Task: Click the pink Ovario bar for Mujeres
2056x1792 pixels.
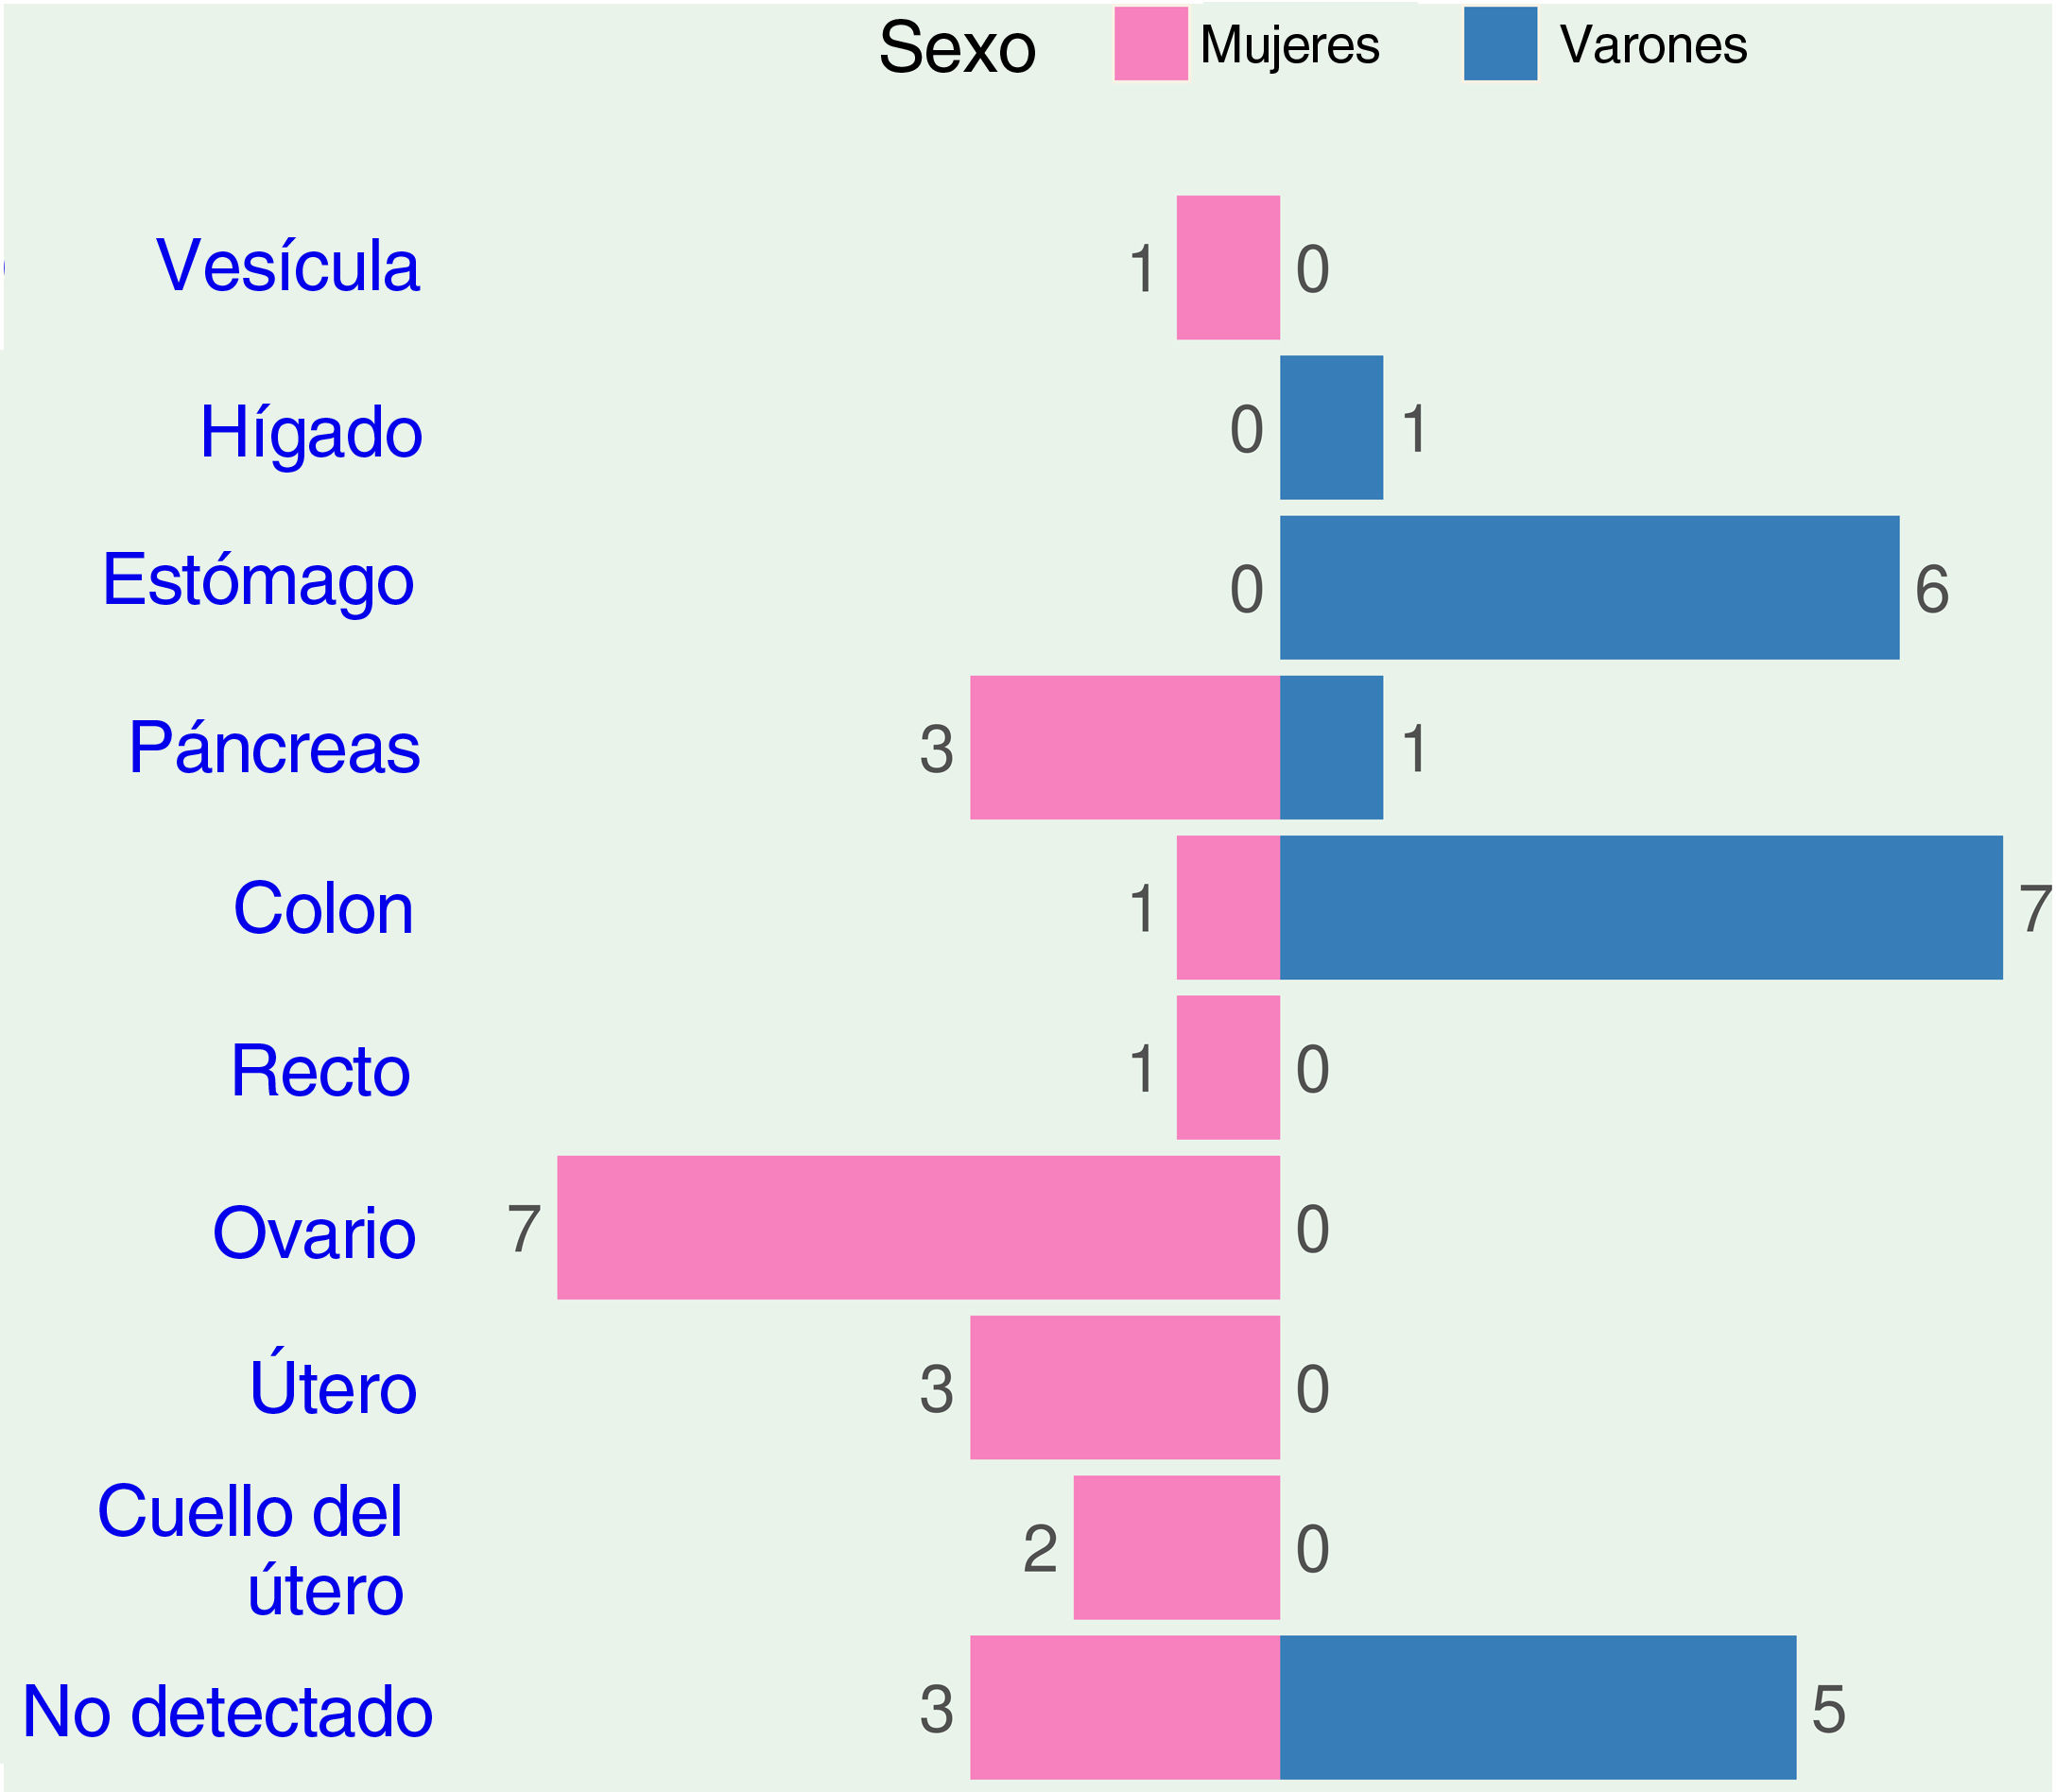Action: click(x=918, y=1228)
